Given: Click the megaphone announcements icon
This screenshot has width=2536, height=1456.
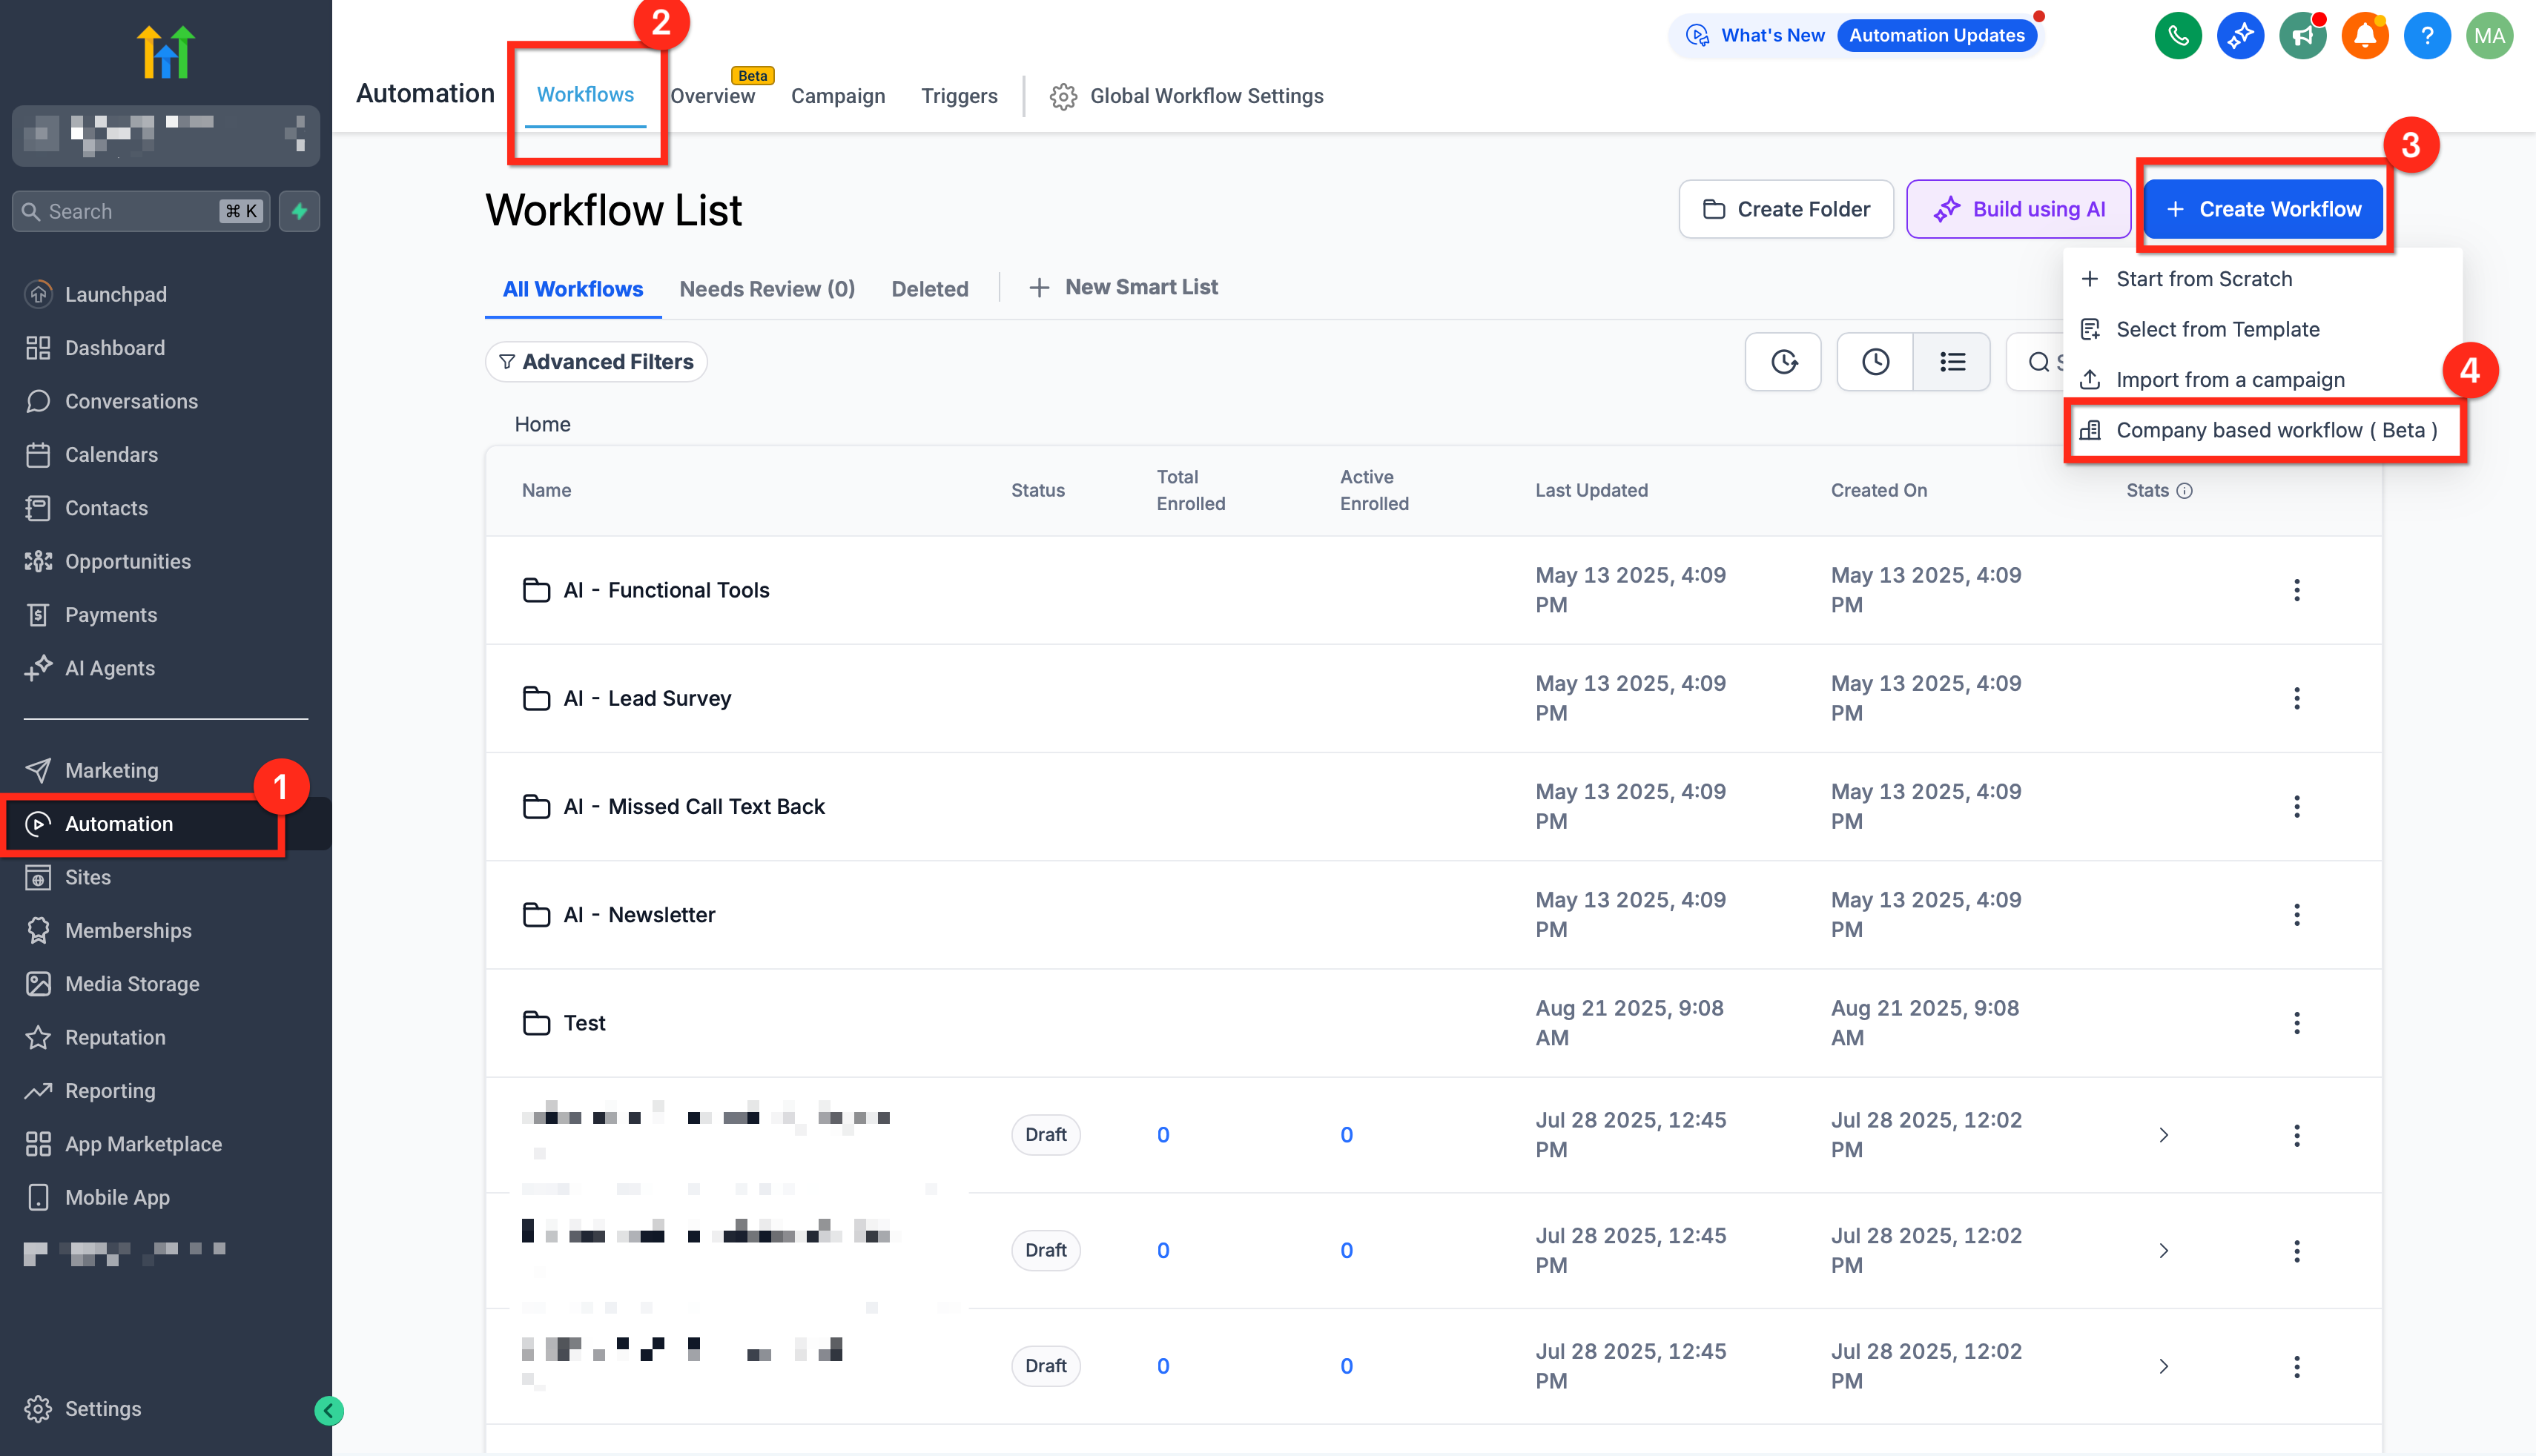Looking at the screenshot, I should pos(2302,36).
